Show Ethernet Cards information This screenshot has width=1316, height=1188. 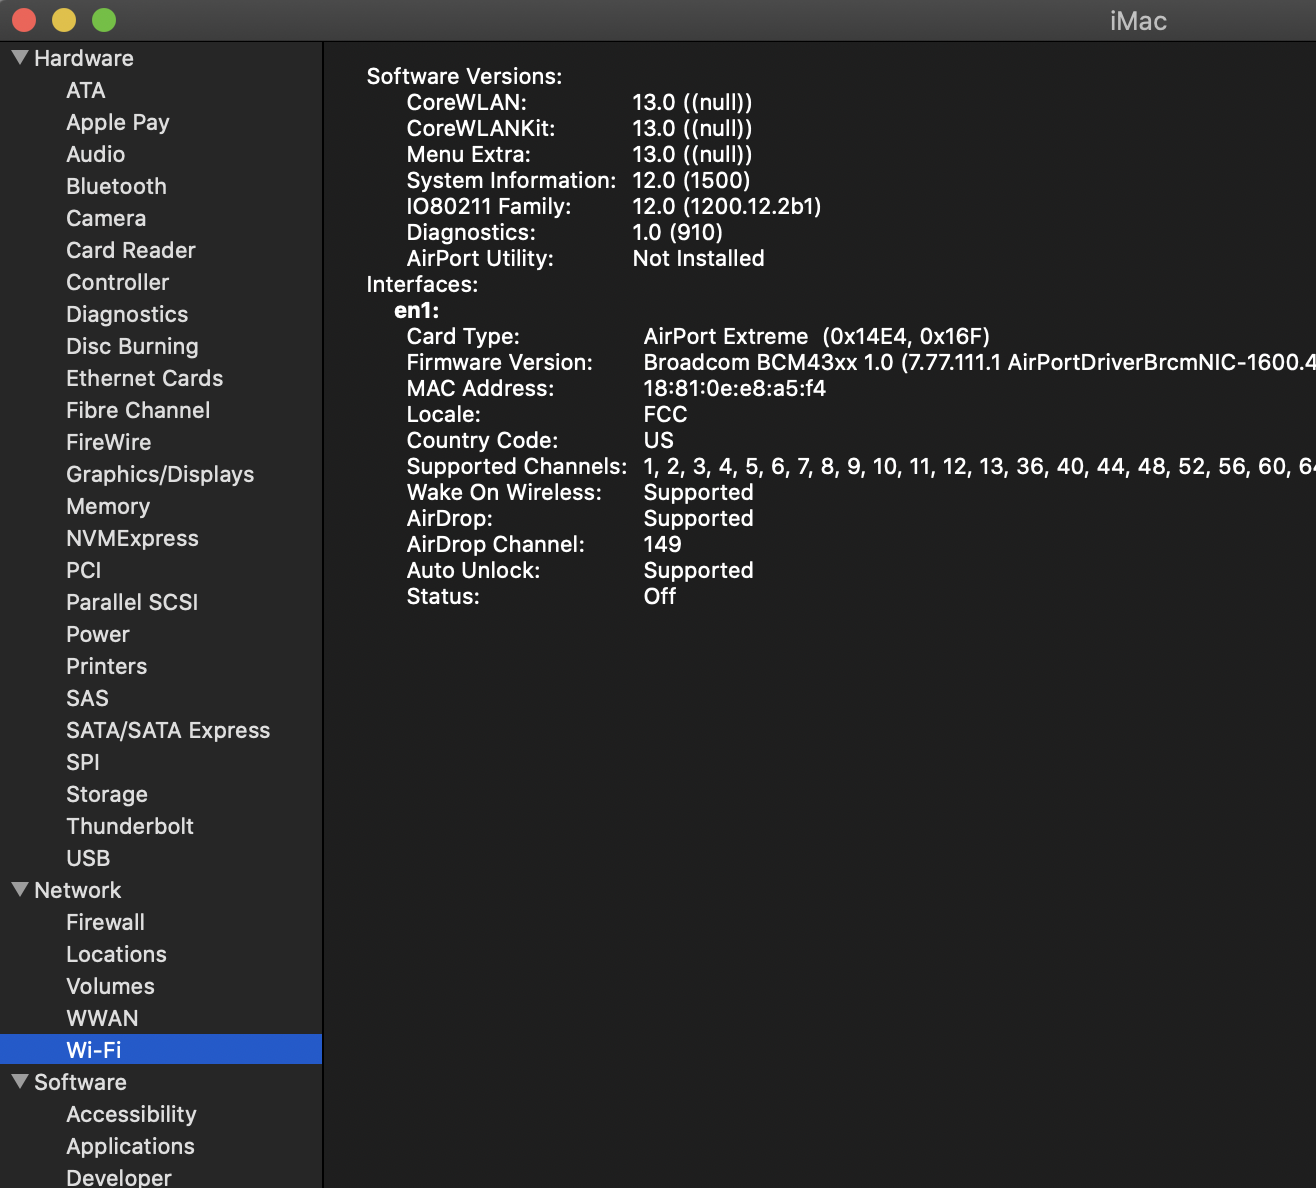(144, 378)
